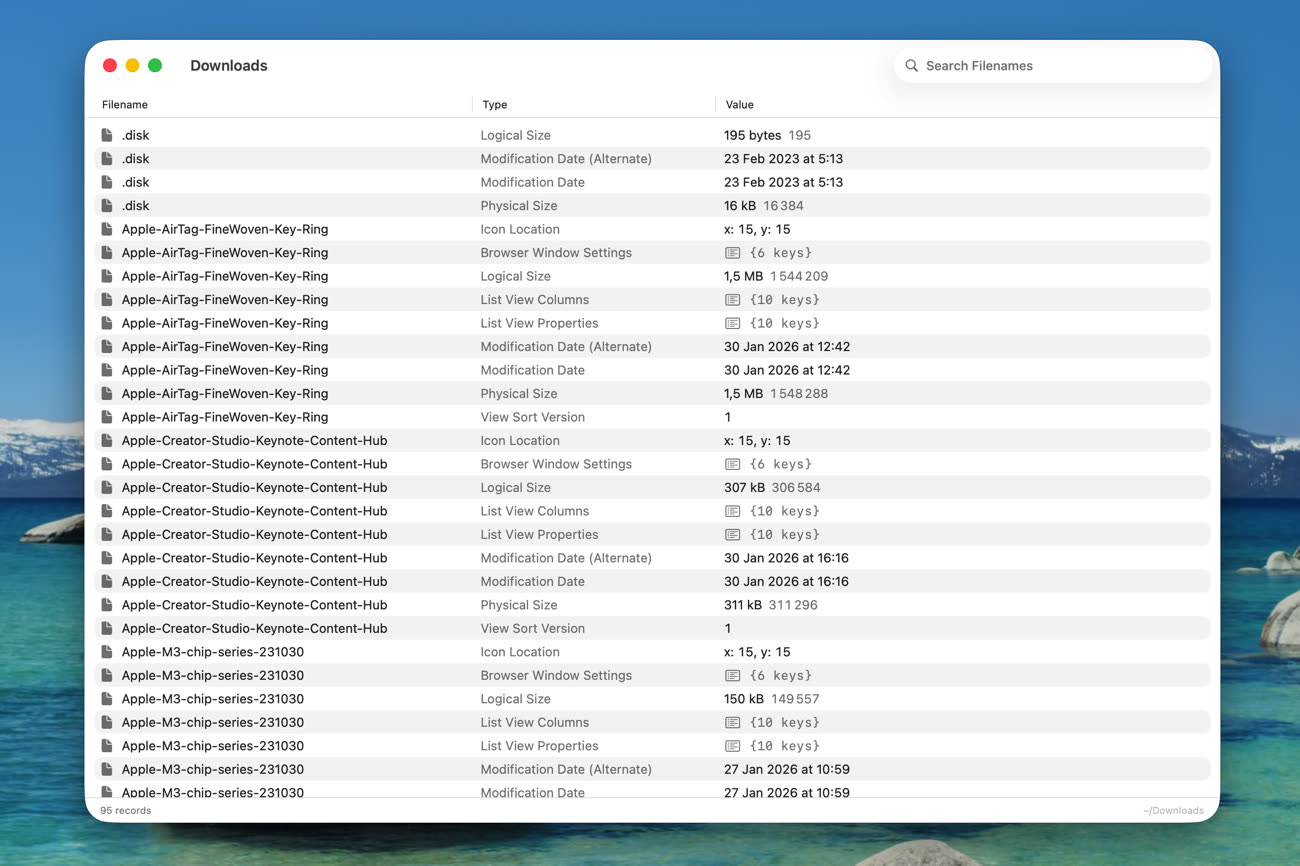
Task: Click file icon on Keynote-Content-Hub View Sort Version row
Action: (x=107, y=629)
